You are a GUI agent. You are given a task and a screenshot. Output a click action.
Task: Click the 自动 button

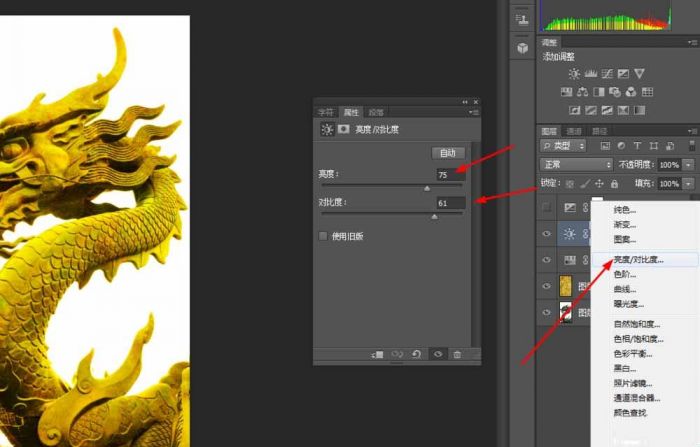coord(448,153)
